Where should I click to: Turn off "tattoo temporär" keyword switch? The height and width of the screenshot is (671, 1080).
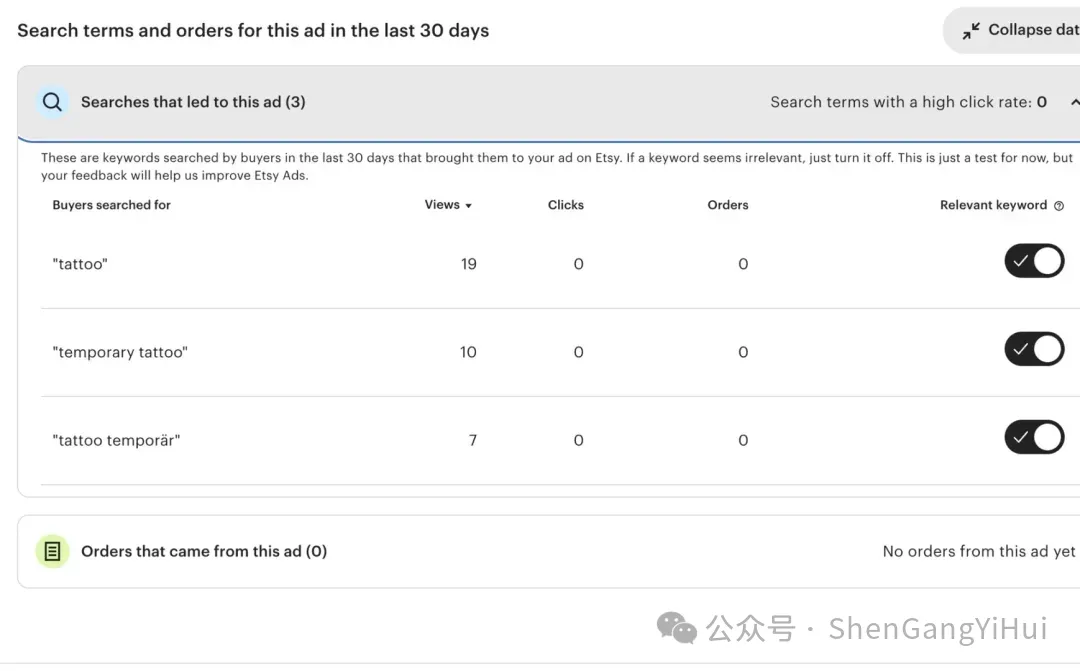point(1034,438)
